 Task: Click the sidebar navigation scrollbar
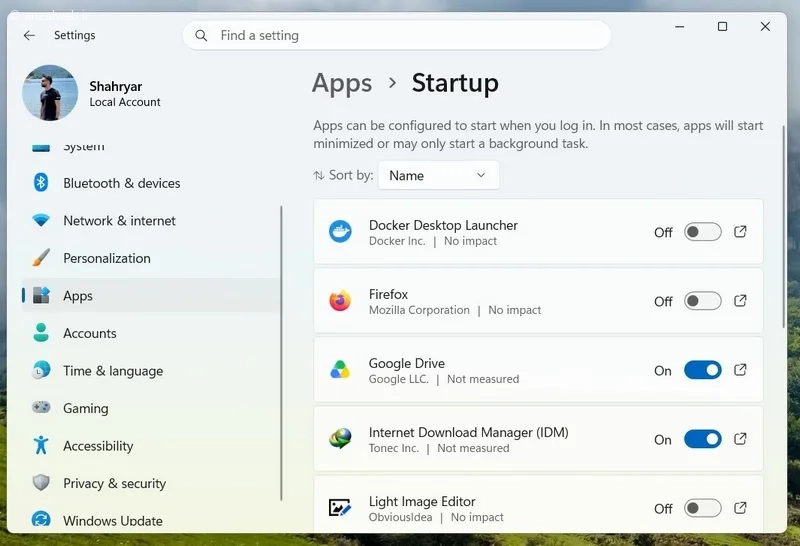(281, 353)
